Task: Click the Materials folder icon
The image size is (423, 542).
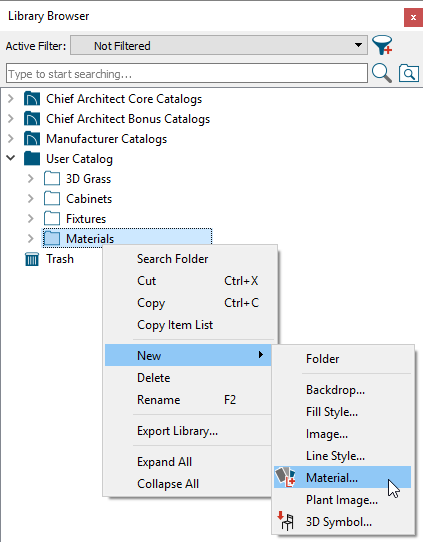Action: pos(52,239)
